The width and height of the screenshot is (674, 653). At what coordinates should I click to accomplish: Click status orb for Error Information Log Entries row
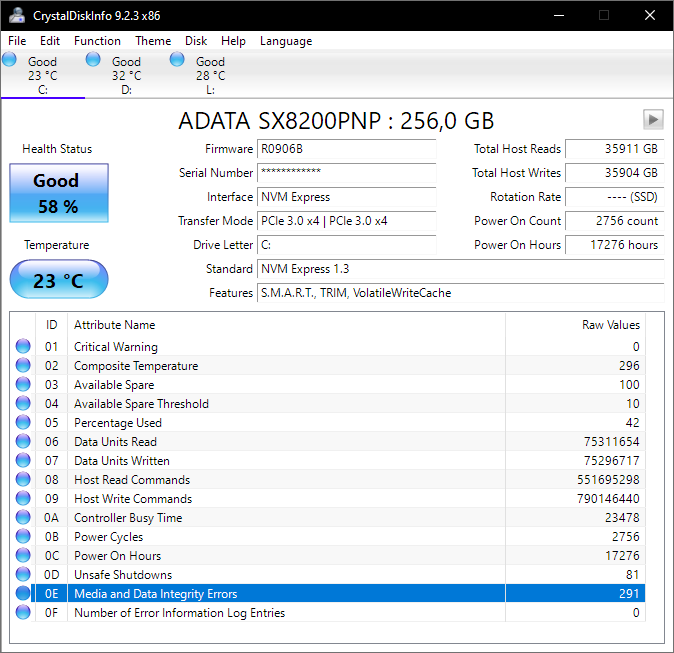click(x=23, y=612)
